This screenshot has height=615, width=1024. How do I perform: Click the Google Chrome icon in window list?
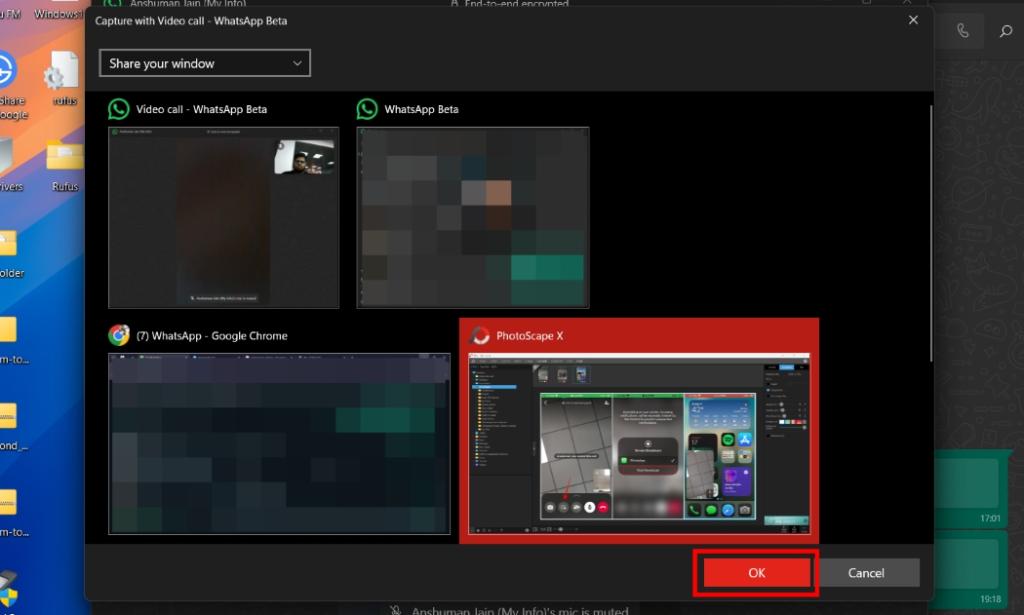(x=119, y=335)
